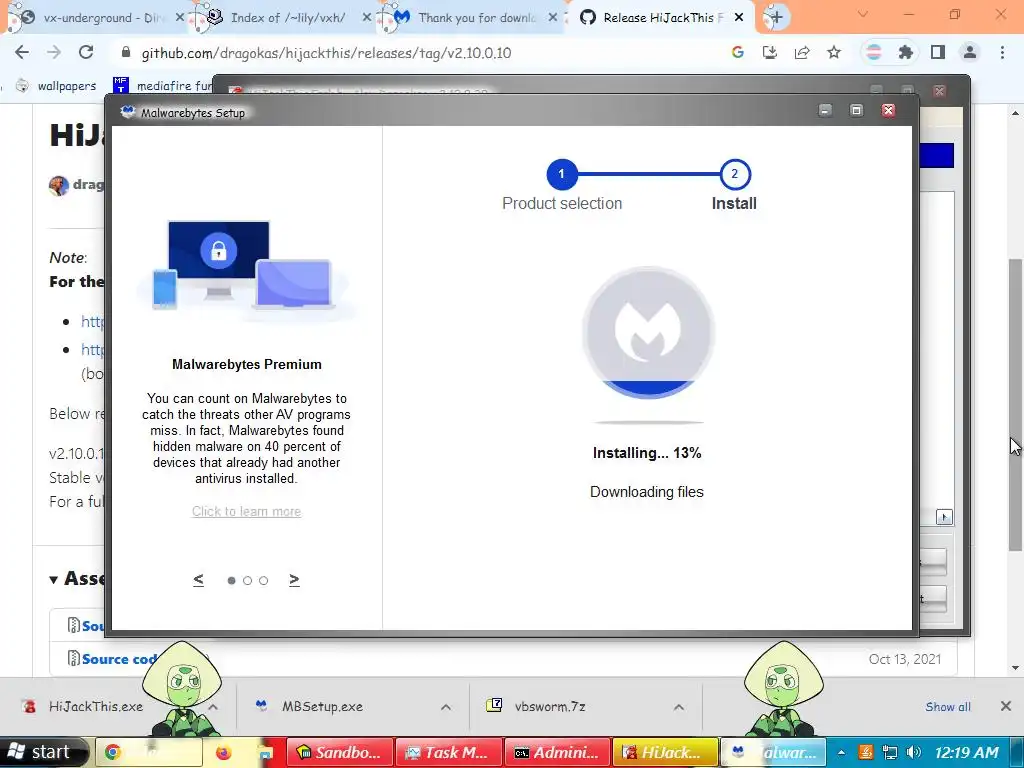Close the vx-underground tab
This screenshot has height=768, width=1024.
[x=180, y=18]
